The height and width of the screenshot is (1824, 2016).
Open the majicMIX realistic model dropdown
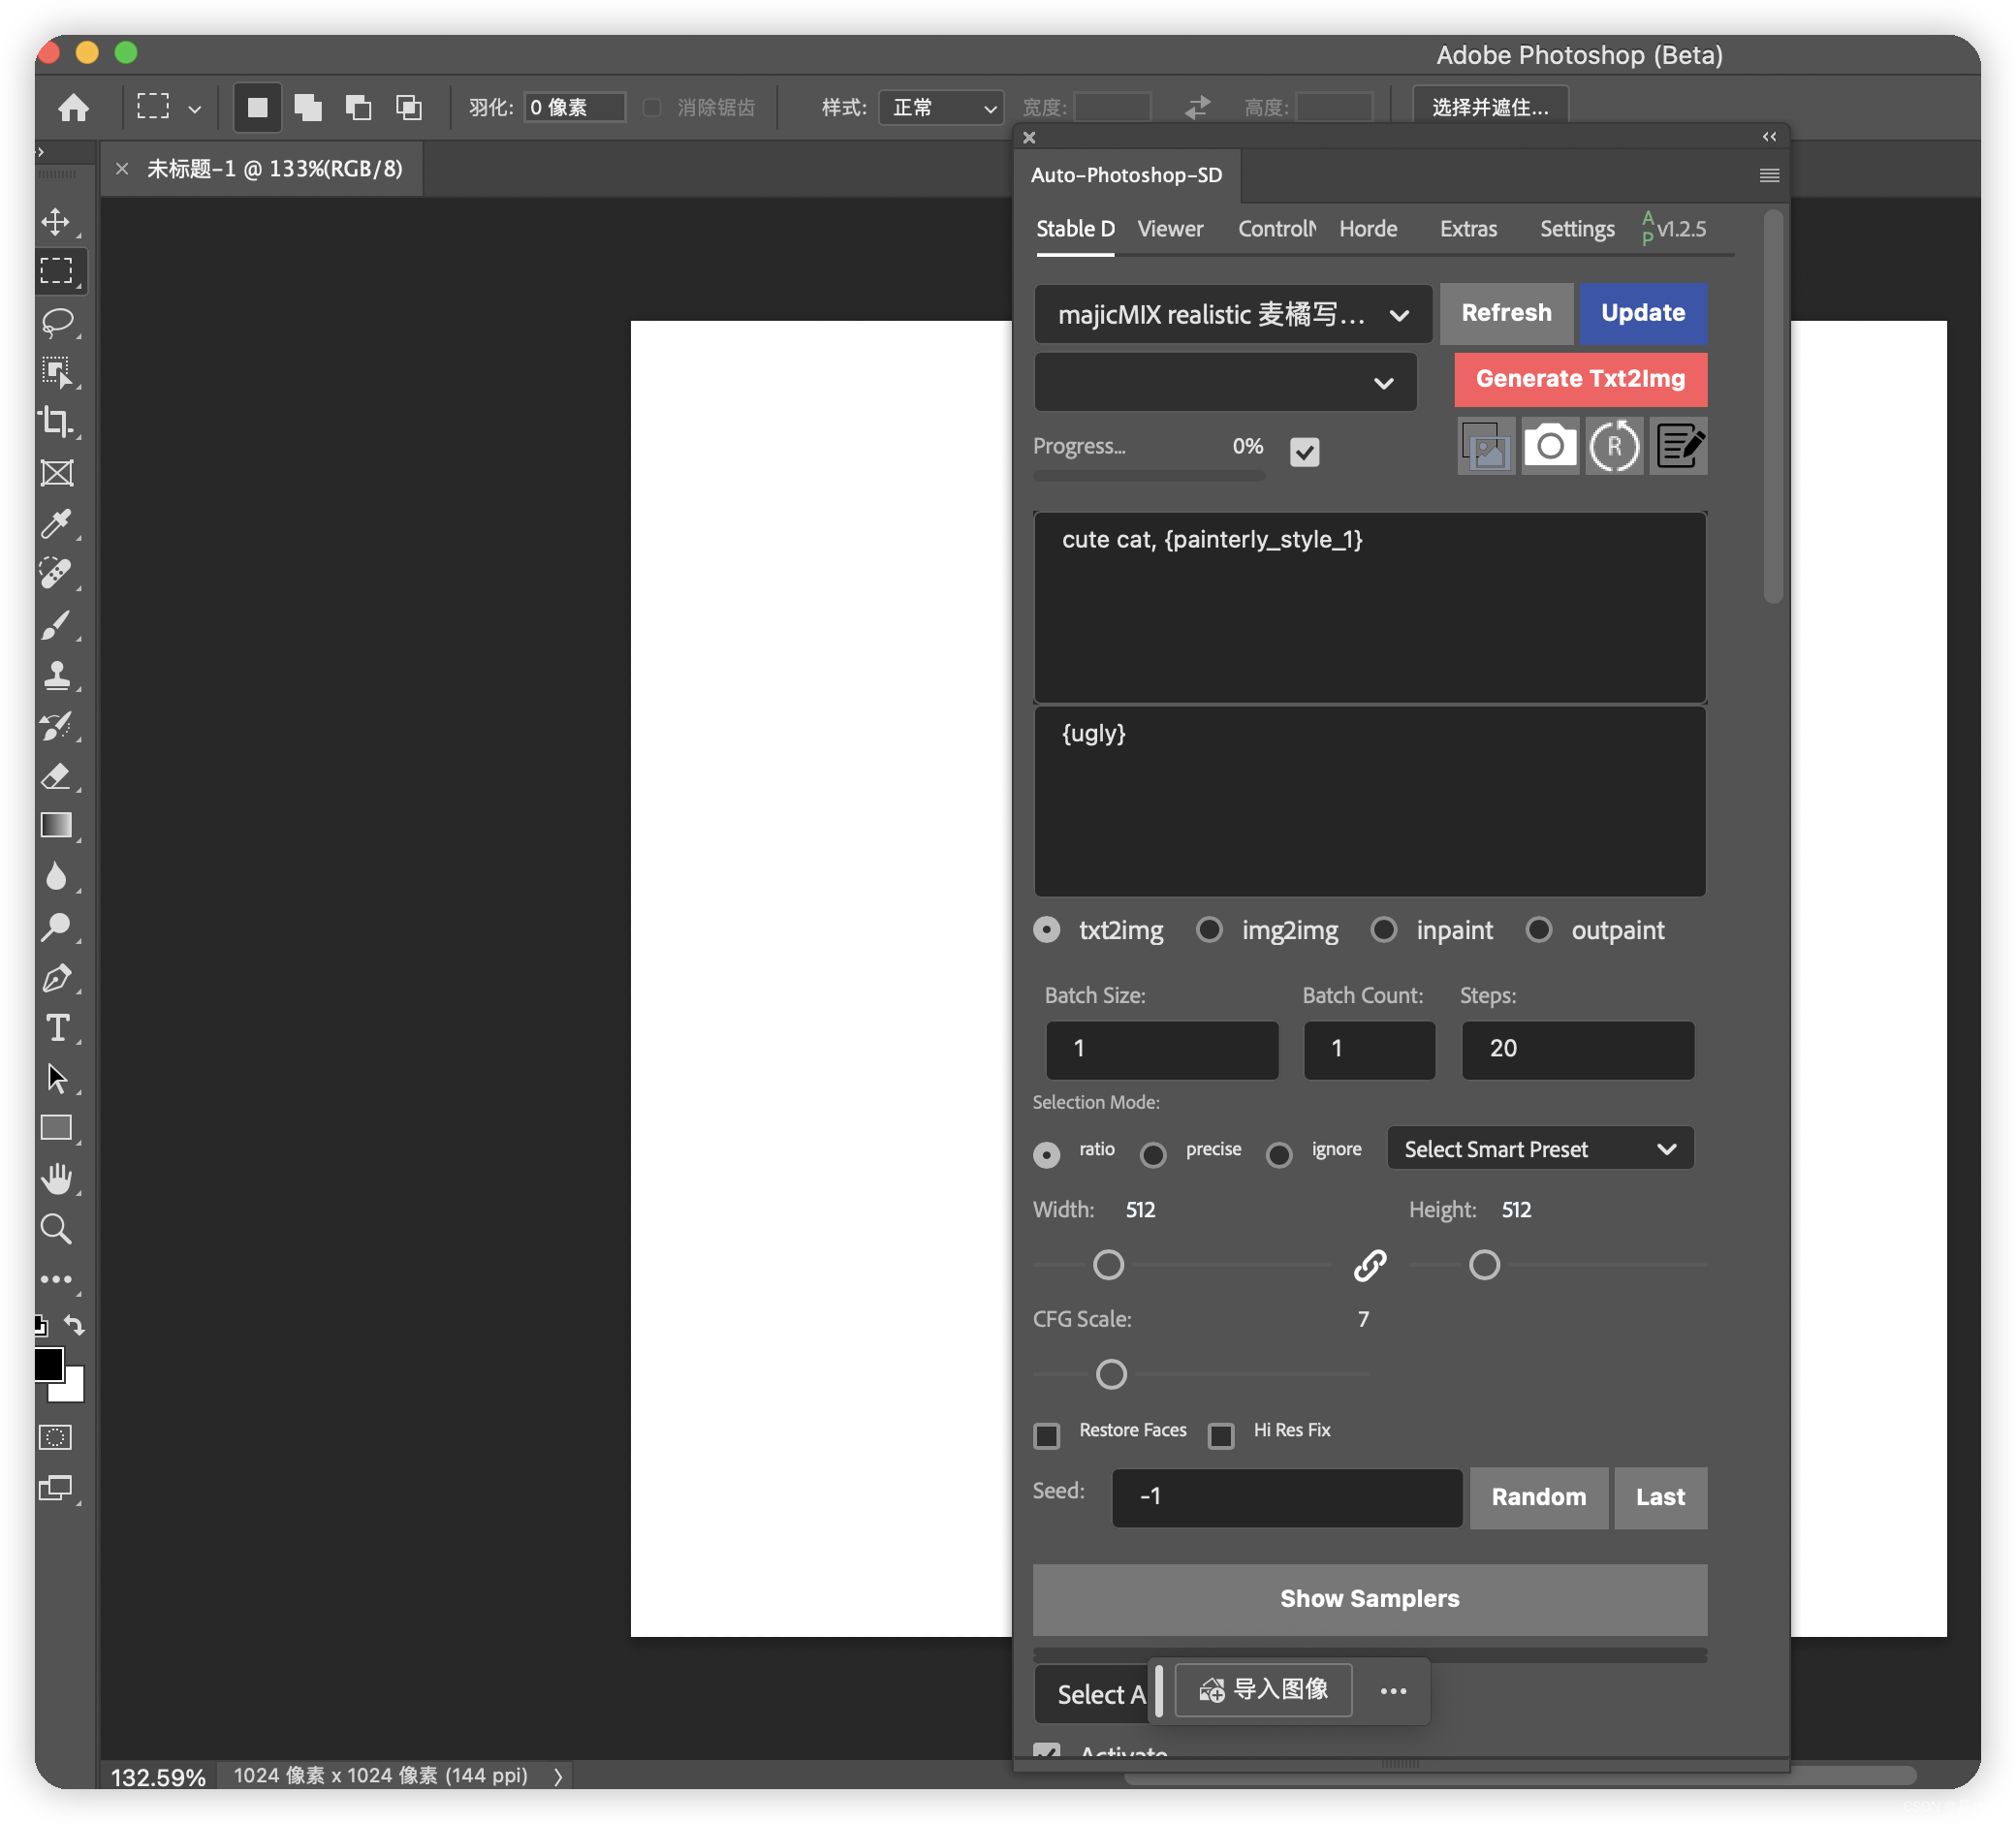[1233, 314]
